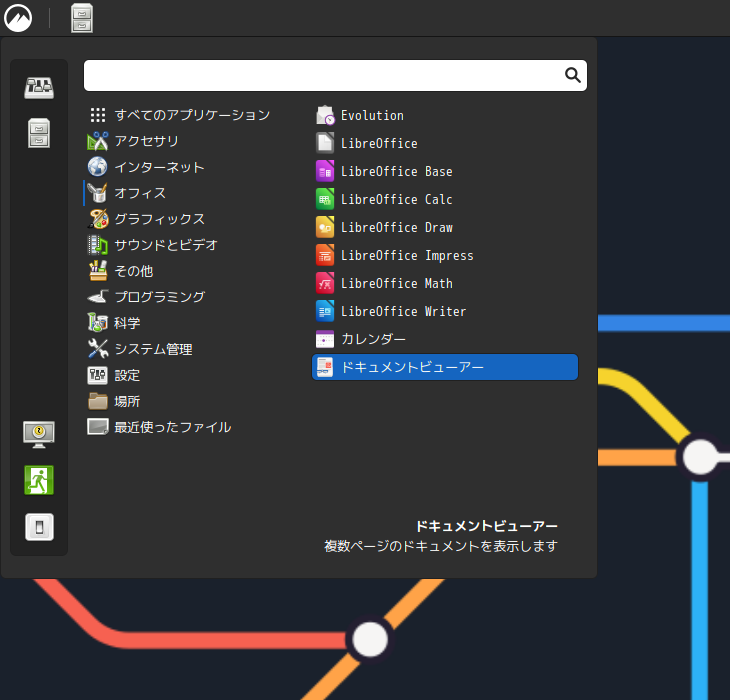Open the file manager icon in the sidebar
The height and width of the screenshot is (700, 730).
pyautogui.click(x=39, y=133)
